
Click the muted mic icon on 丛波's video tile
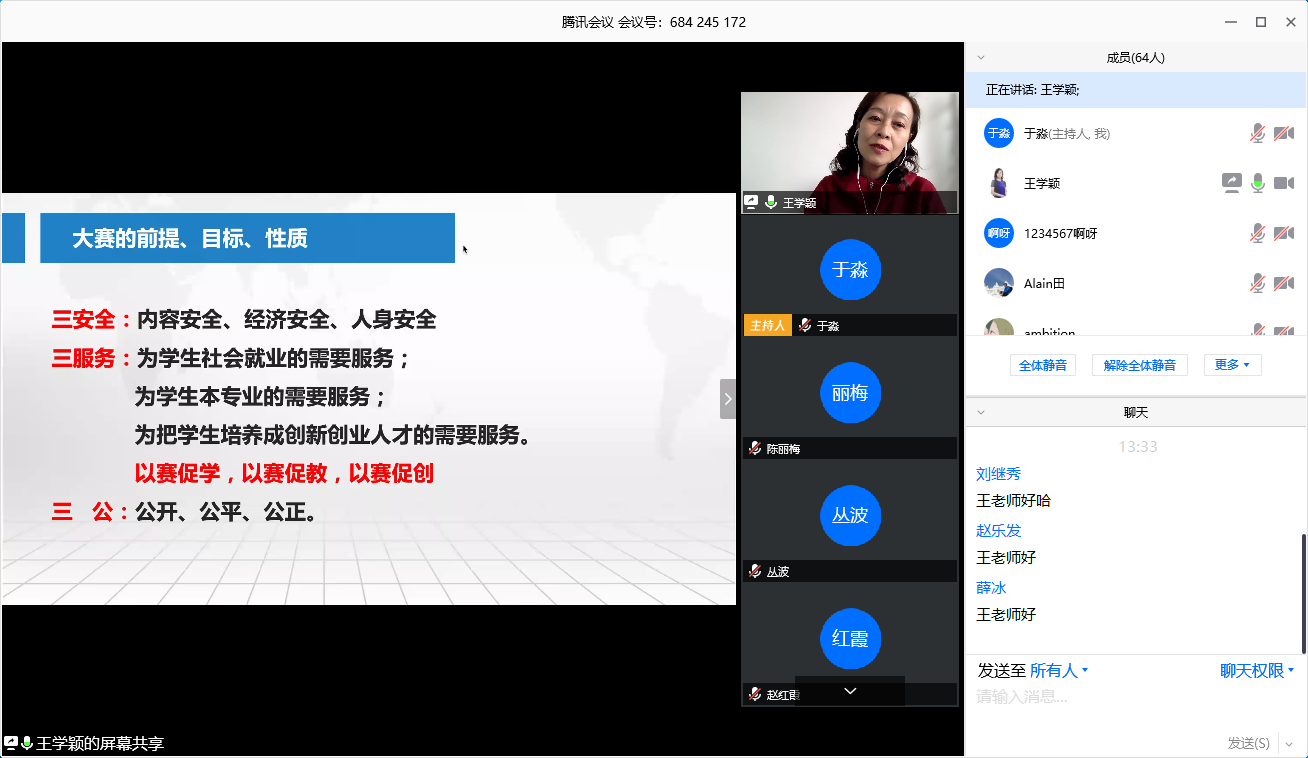pos(755,571)
